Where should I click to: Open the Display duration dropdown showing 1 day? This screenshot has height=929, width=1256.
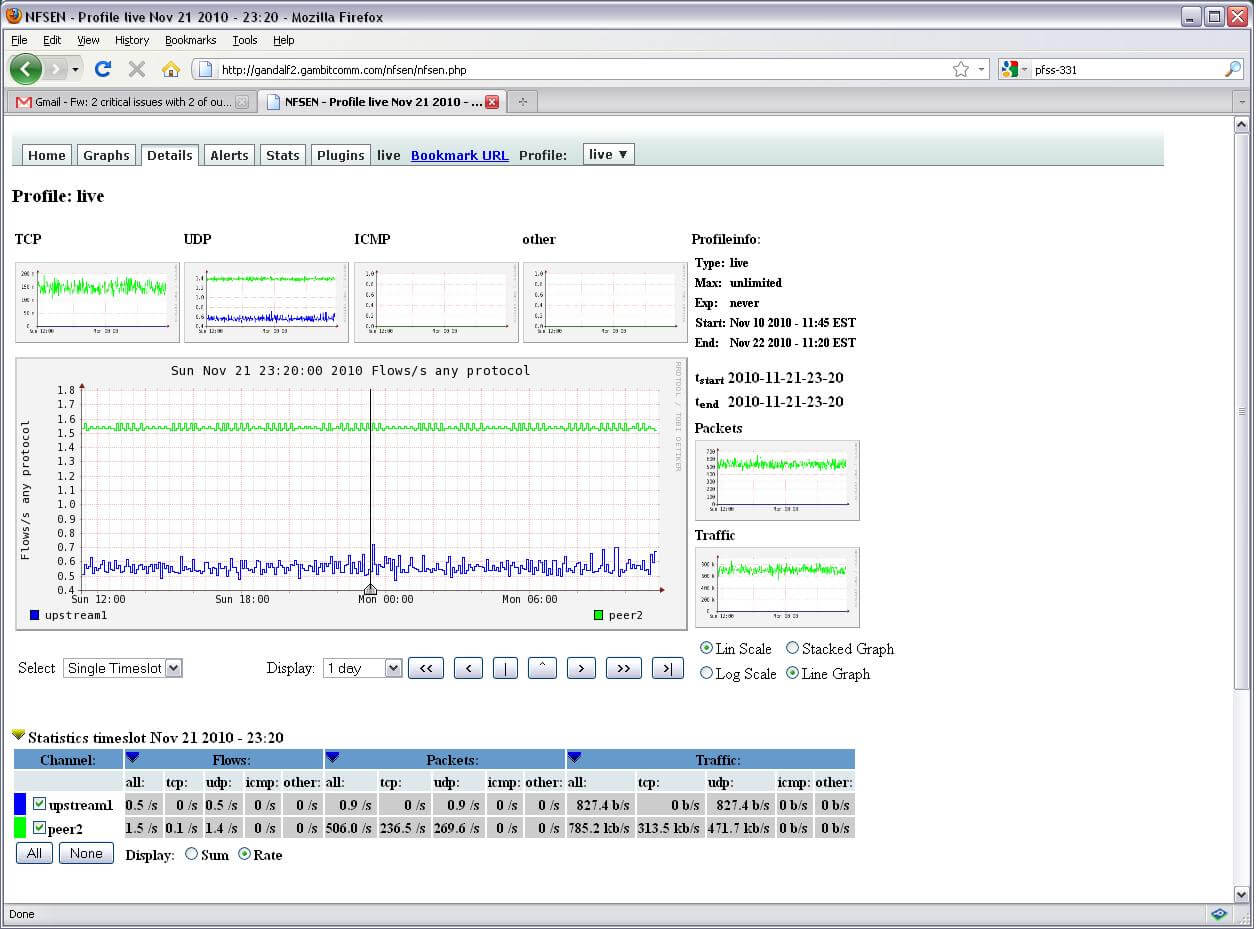(x=362, y=667)
